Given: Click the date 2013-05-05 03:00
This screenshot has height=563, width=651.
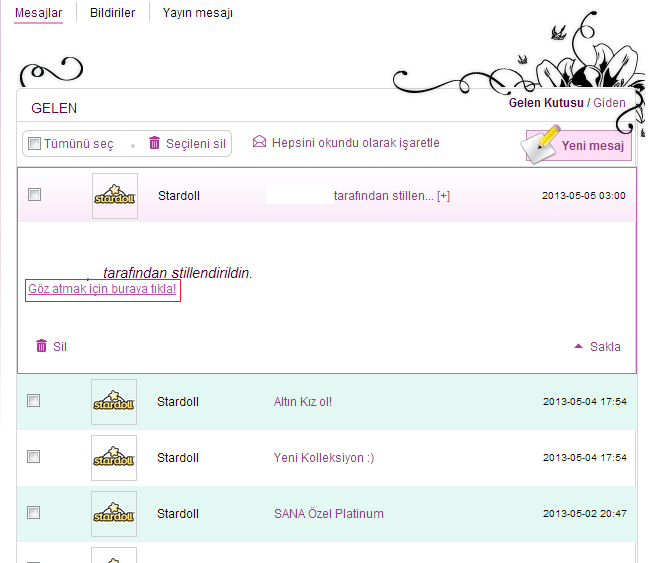Looking at the screenshot, I should click(x=584, y=196).
